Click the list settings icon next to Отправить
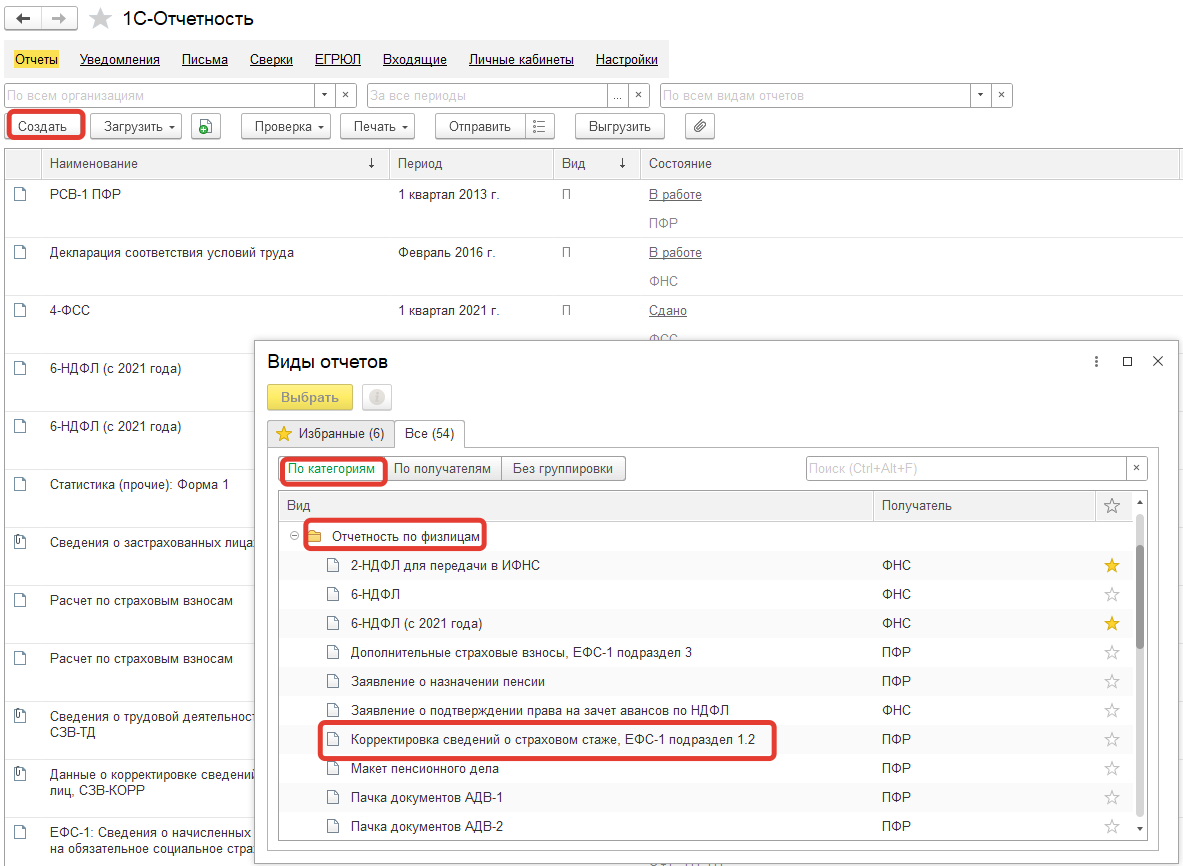The width and height of the screenshot is (1183, 866). coord(539,126)
